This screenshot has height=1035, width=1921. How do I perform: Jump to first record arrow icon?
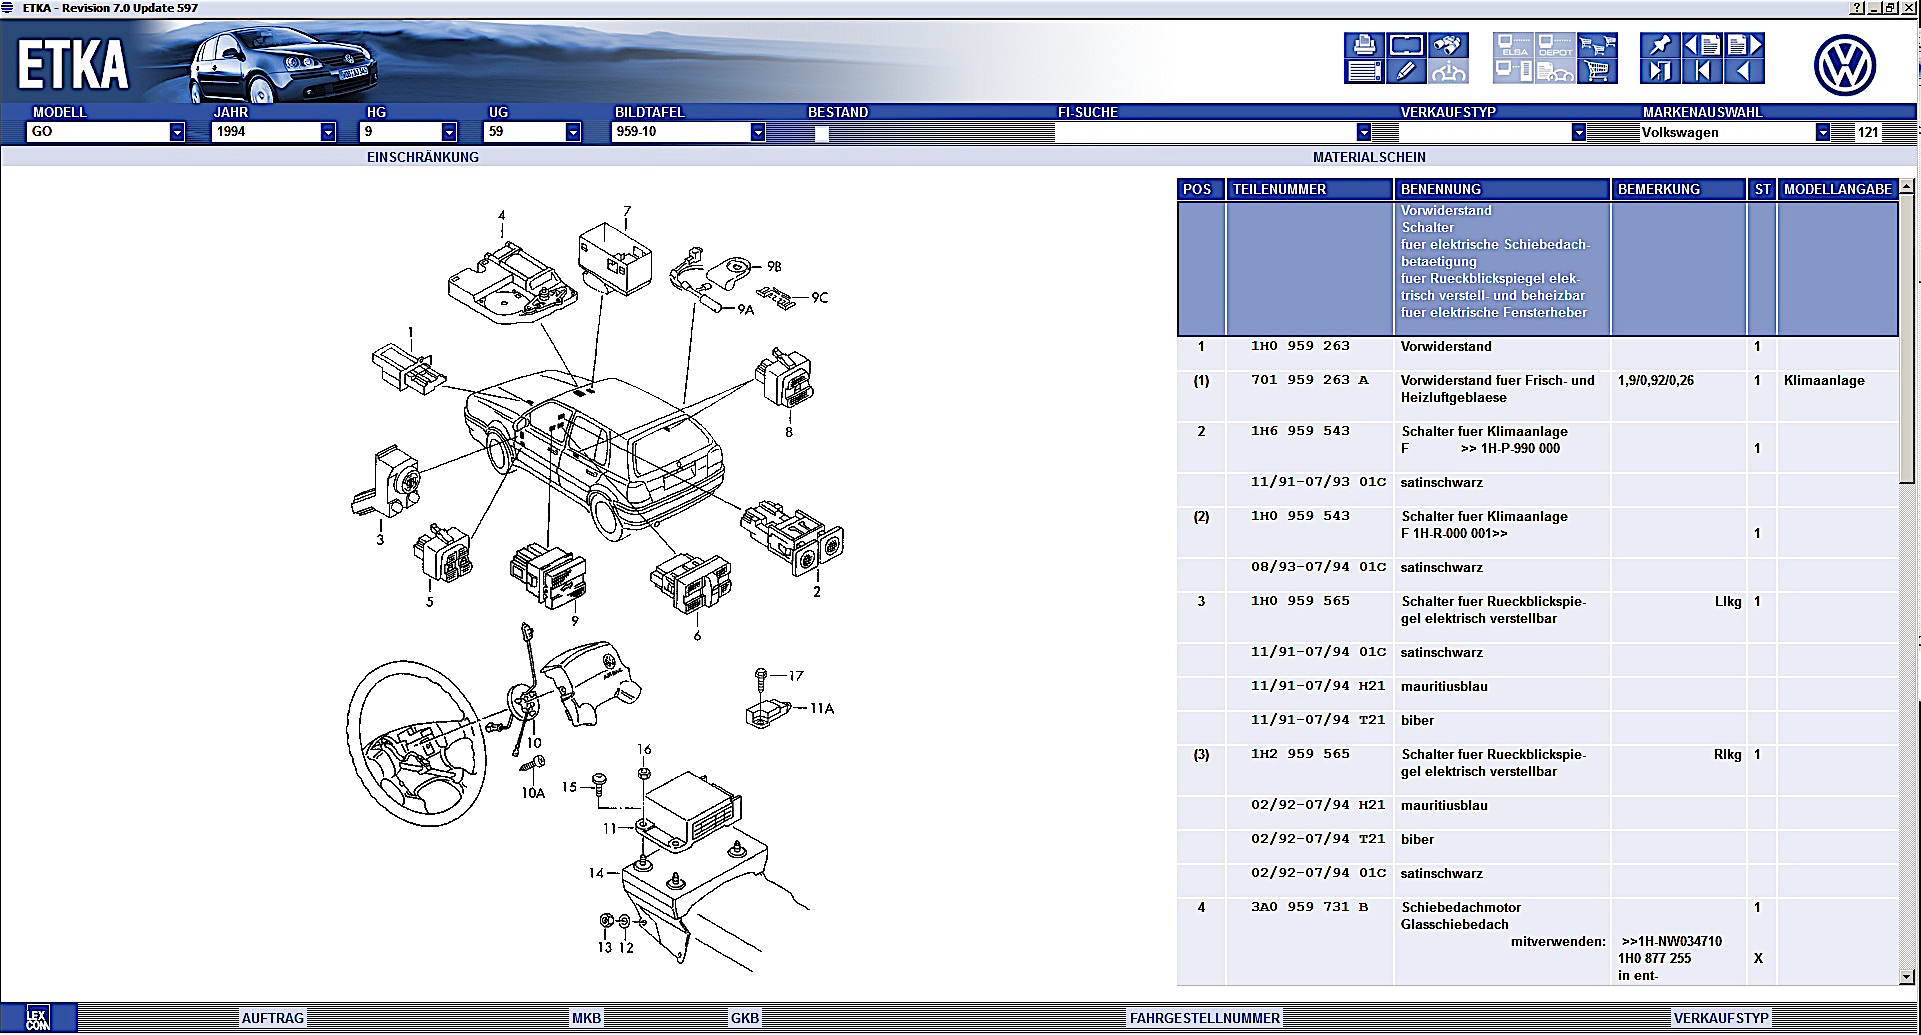1702,71
